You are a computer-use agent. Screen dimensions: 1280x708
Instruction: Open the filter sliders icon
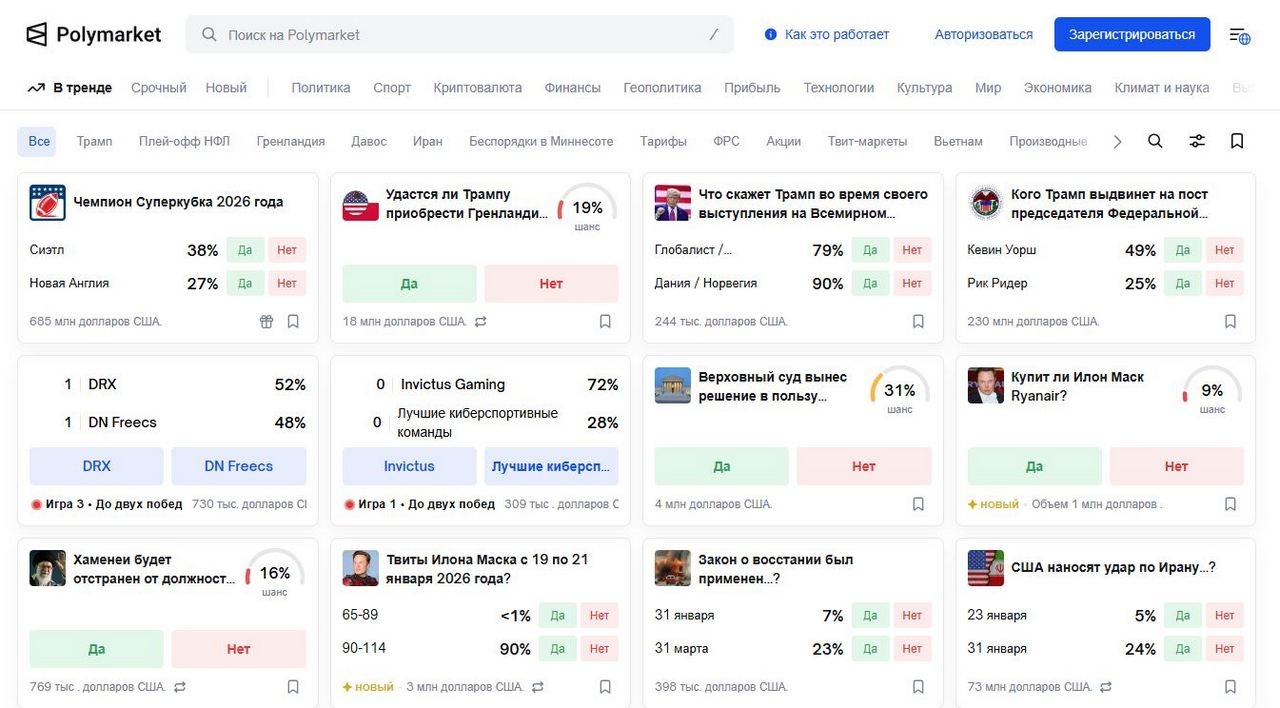click(x=1196, y=141)
